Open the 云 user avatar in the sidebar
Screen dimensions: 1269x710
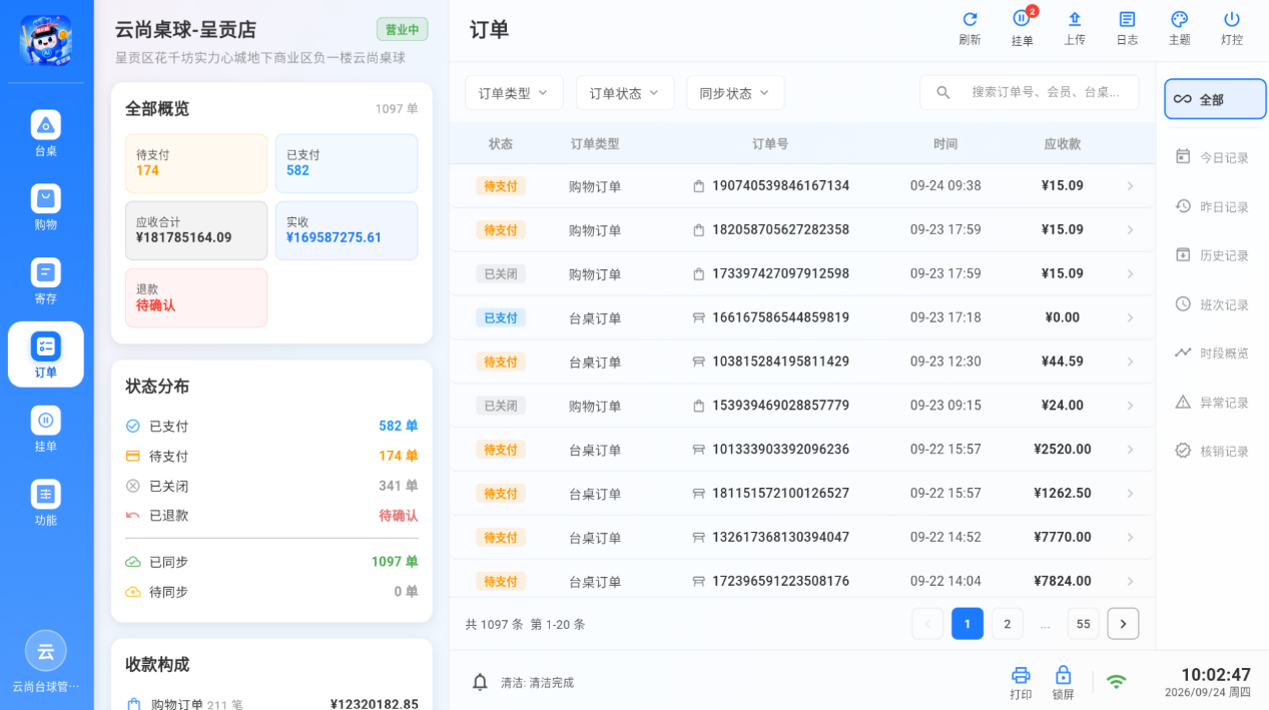pos(46,651)
